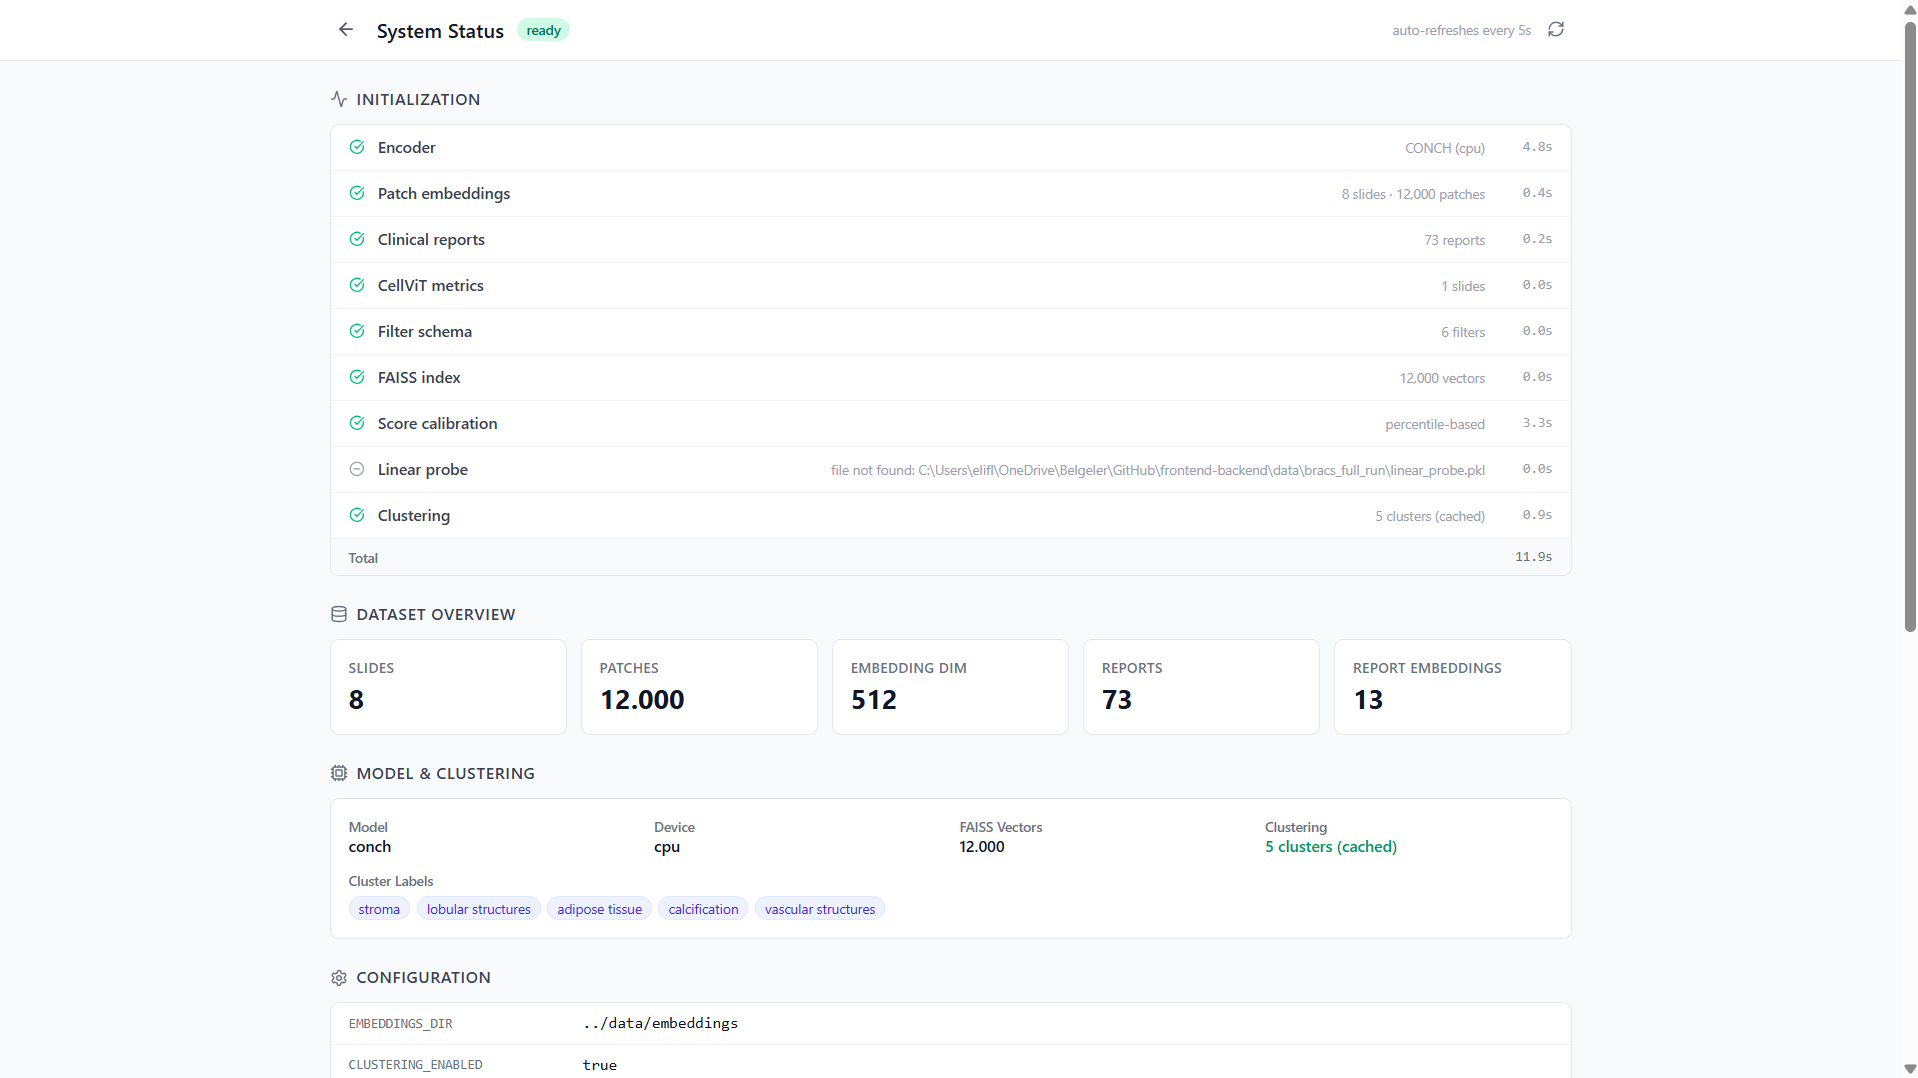Click the Score calibration '3.3s' timing
The width and height of the screenshot is (1918, 1078).
[1537, 423]
